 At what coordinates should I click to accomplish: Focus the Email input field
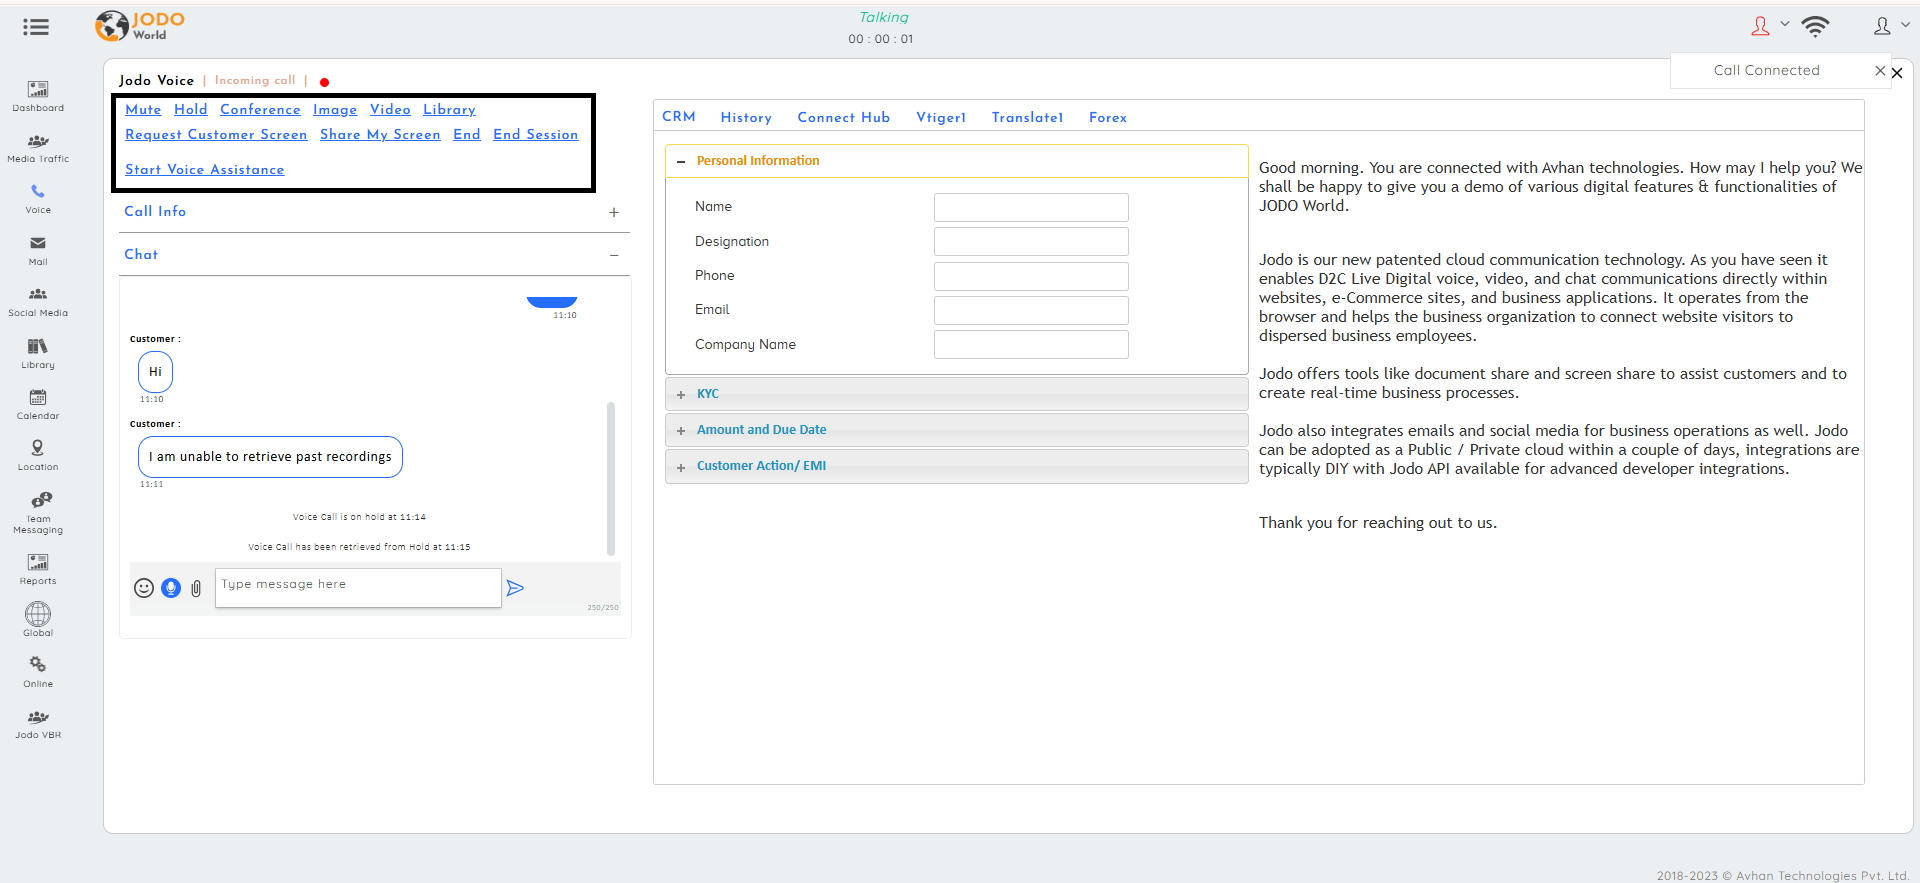[x=1031, y=310]
